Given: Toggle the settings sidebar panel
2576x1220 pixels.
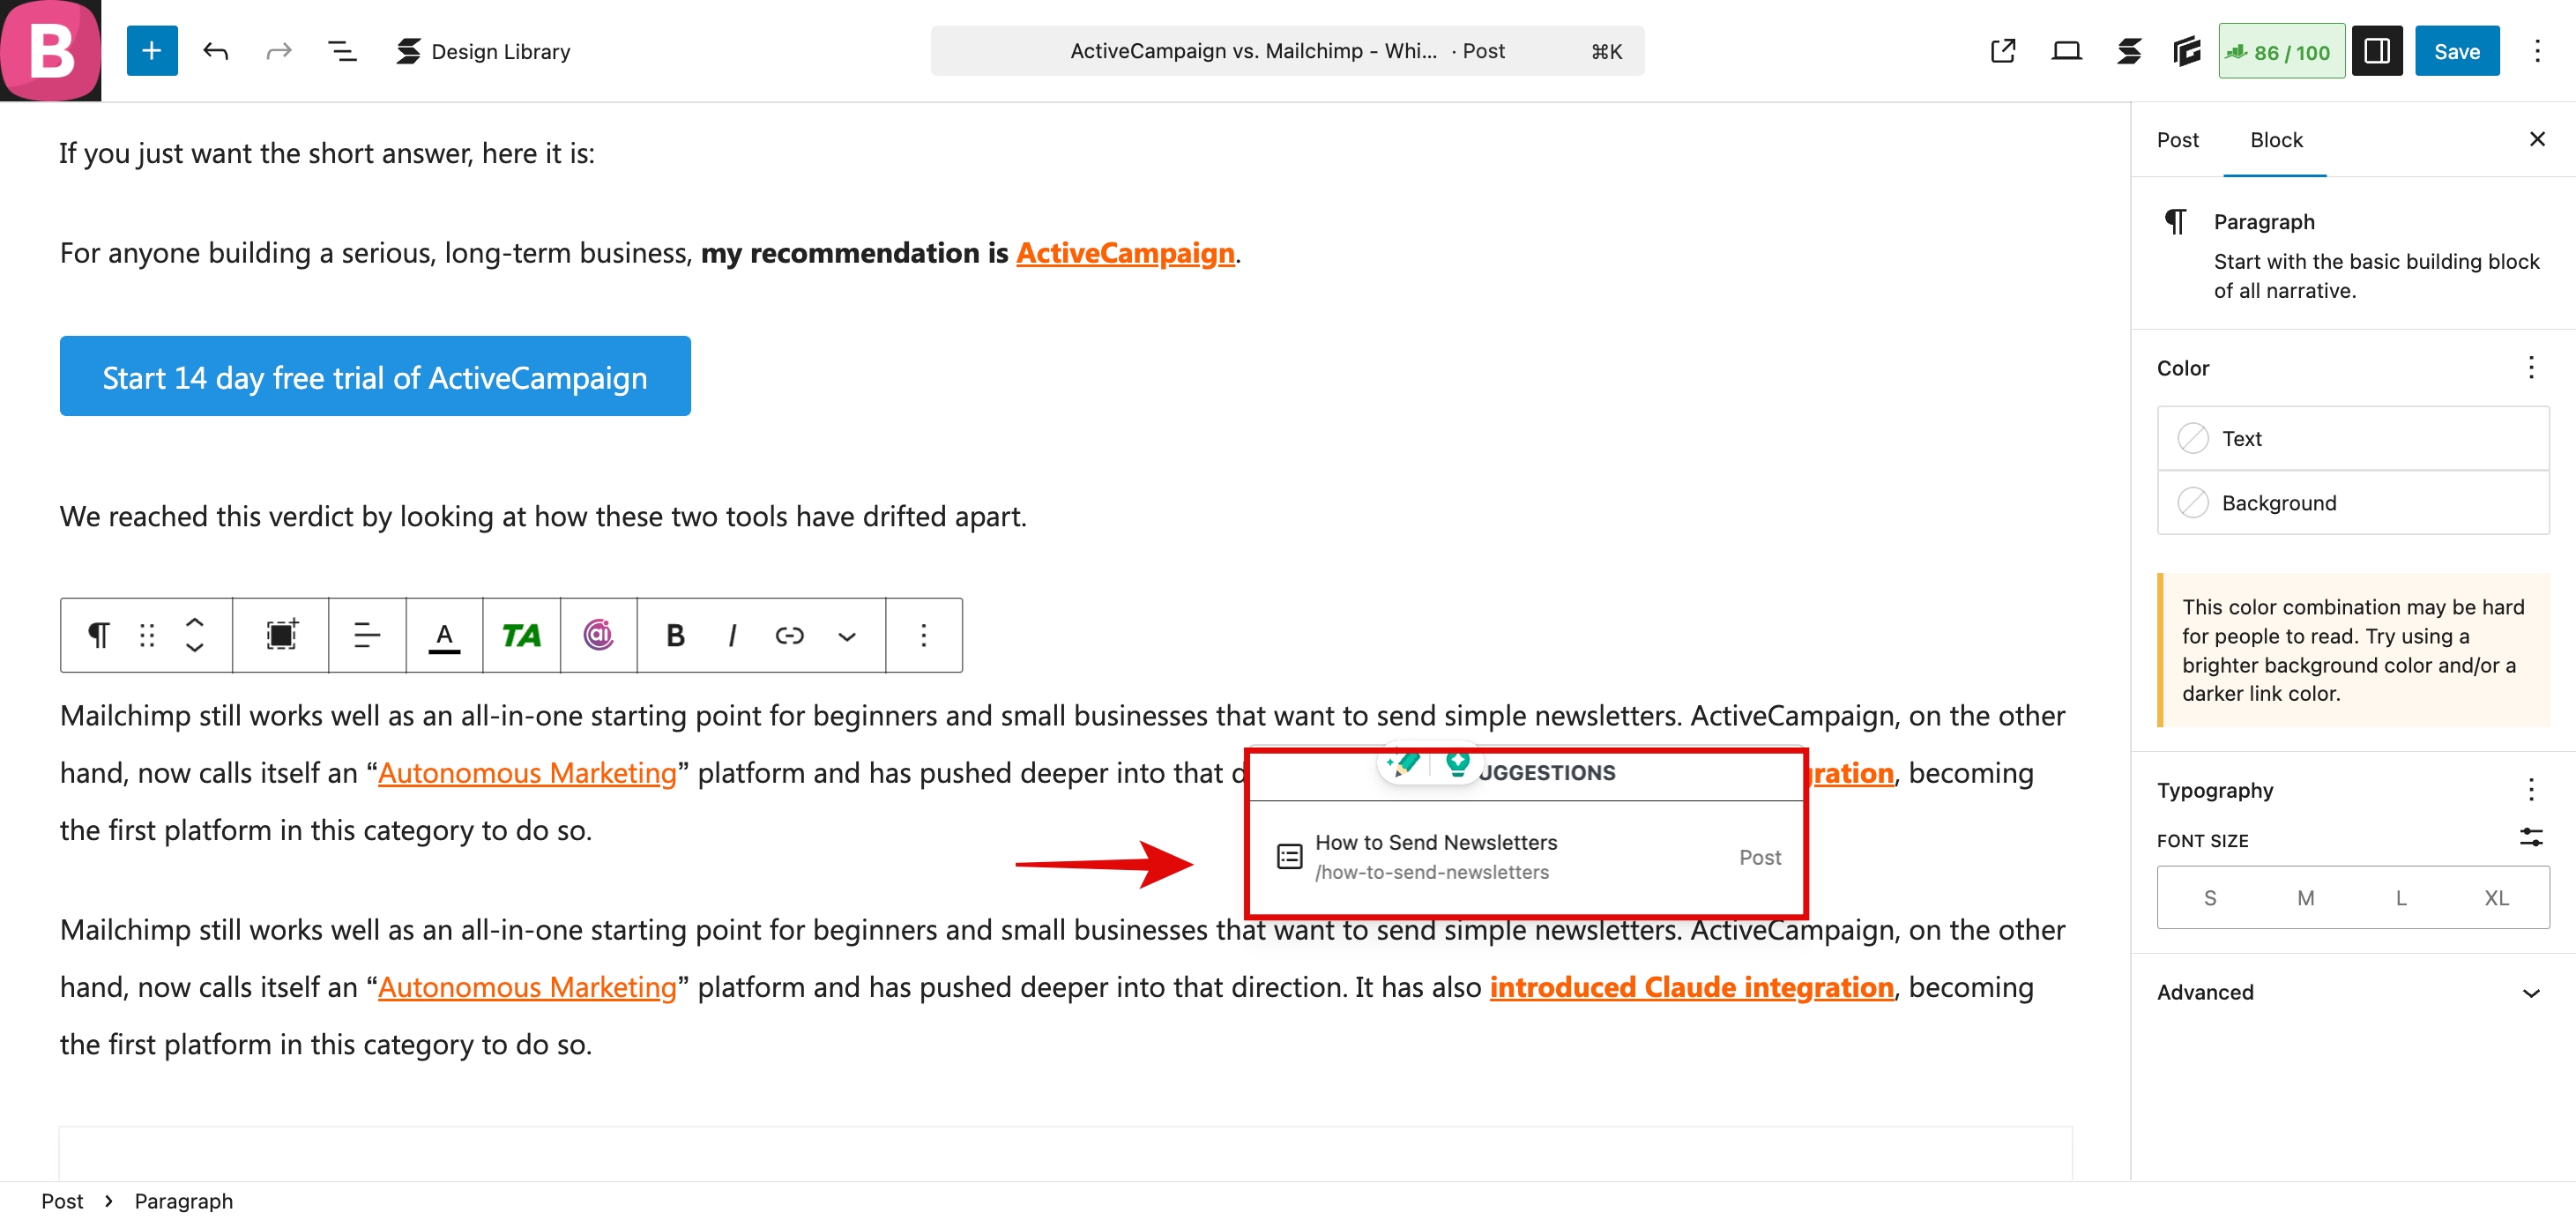Looking at the screenshot, I should (2377, 51).
